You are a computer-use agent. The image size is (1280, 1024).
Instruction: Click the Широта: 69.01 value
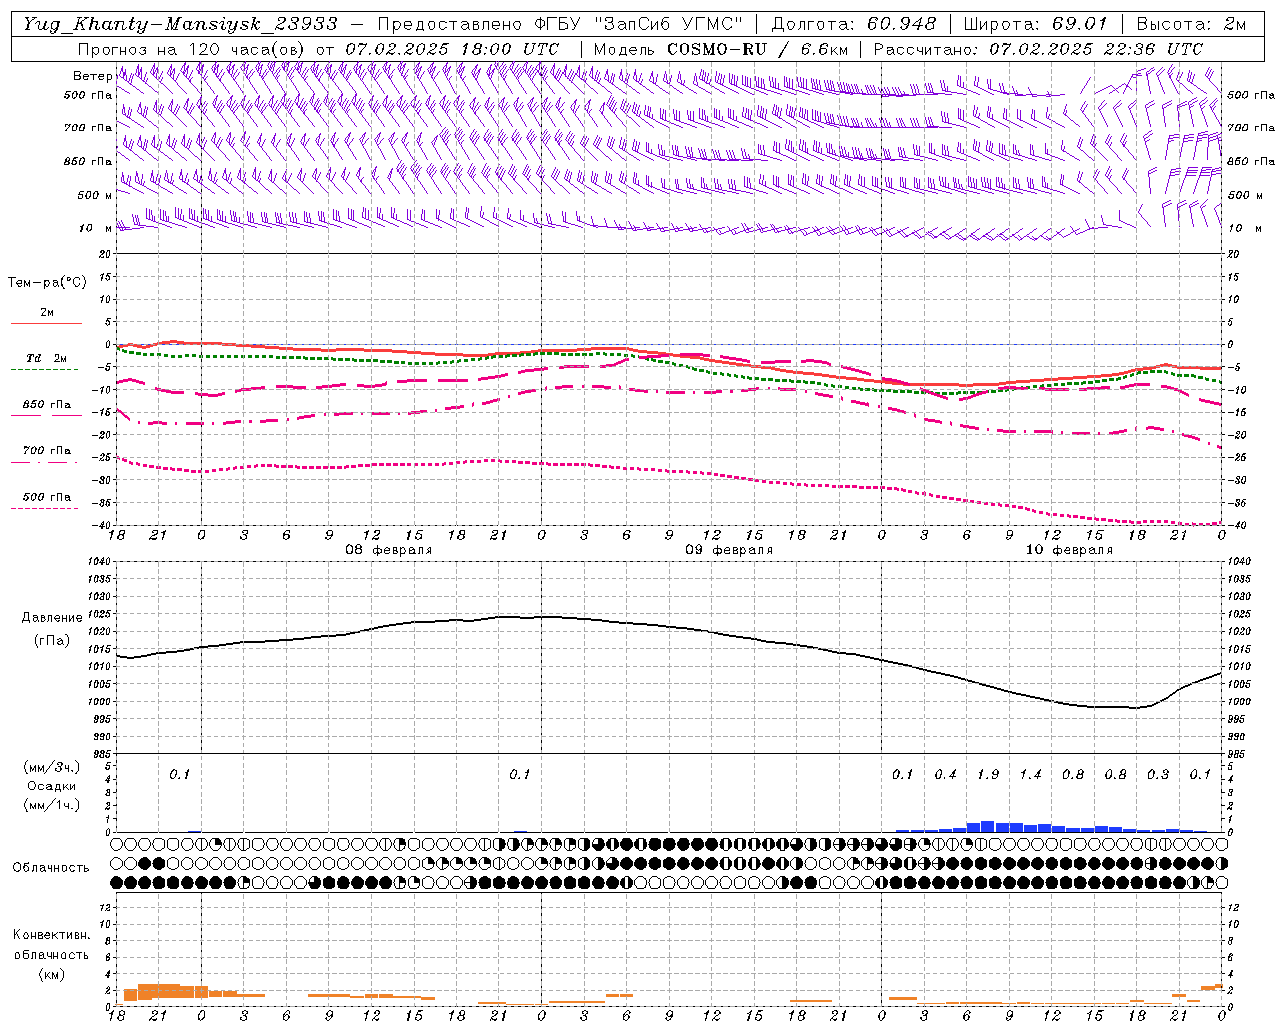(1035, 24)
